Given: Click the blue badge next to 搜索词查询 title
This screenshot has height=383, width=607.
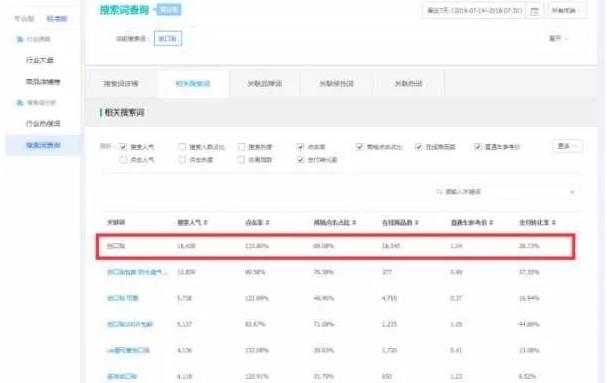Looking at the screenshot, I should 169,10.
